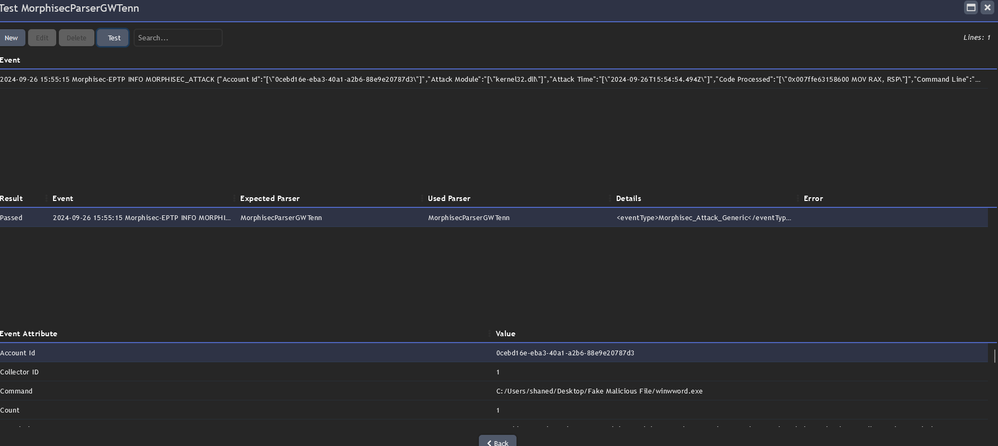Click the Expected Parser cell MorphisecParserGWTenn
The width and height of the screenshot is (998, 446).
pyautogui.click(x=281, y=218)
